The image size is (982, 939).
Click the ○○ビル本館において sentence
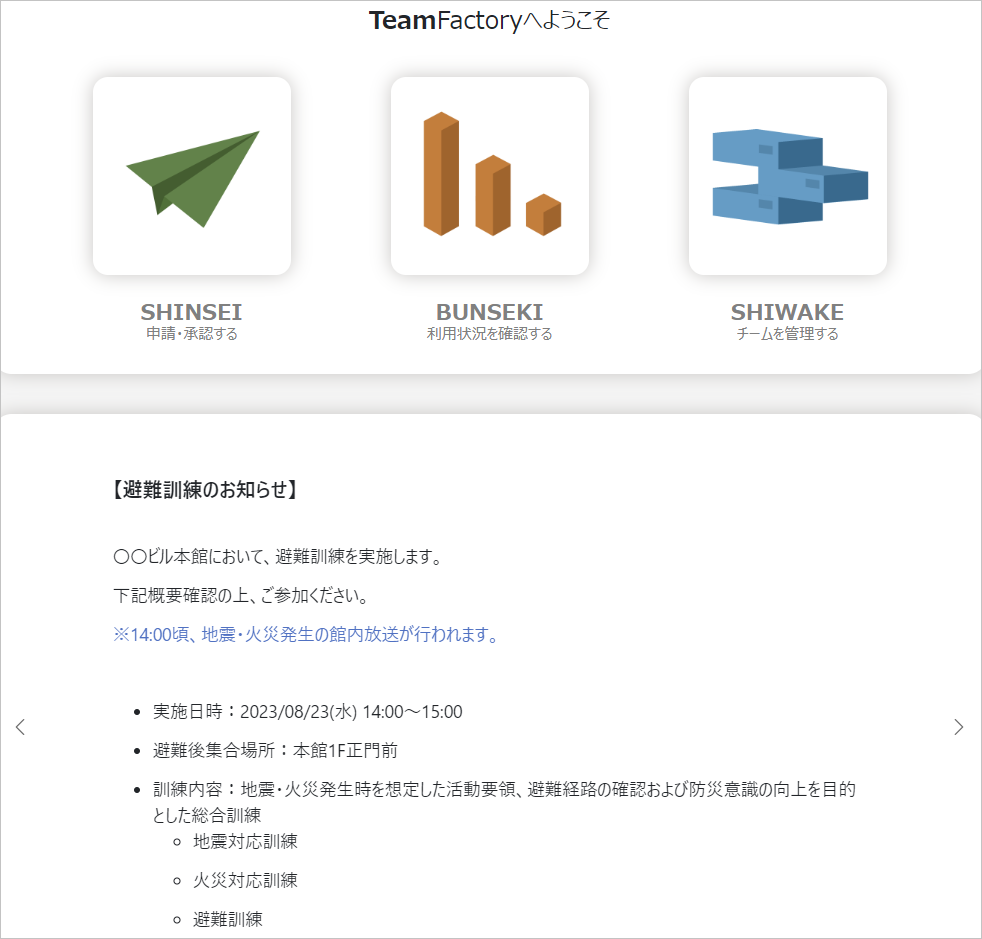(x=279, y=556)
